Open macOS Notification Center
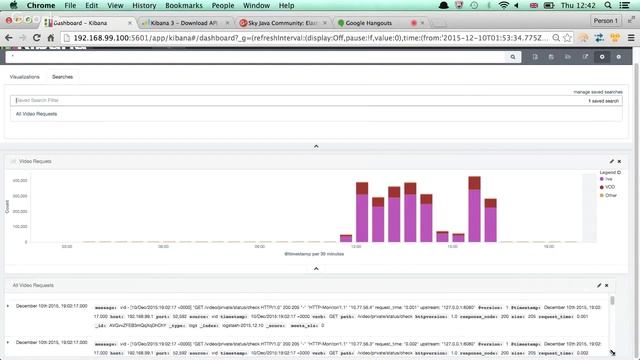The width and height of the screenshot is (640, 360). pyautogui.click(x=624, y=5)
